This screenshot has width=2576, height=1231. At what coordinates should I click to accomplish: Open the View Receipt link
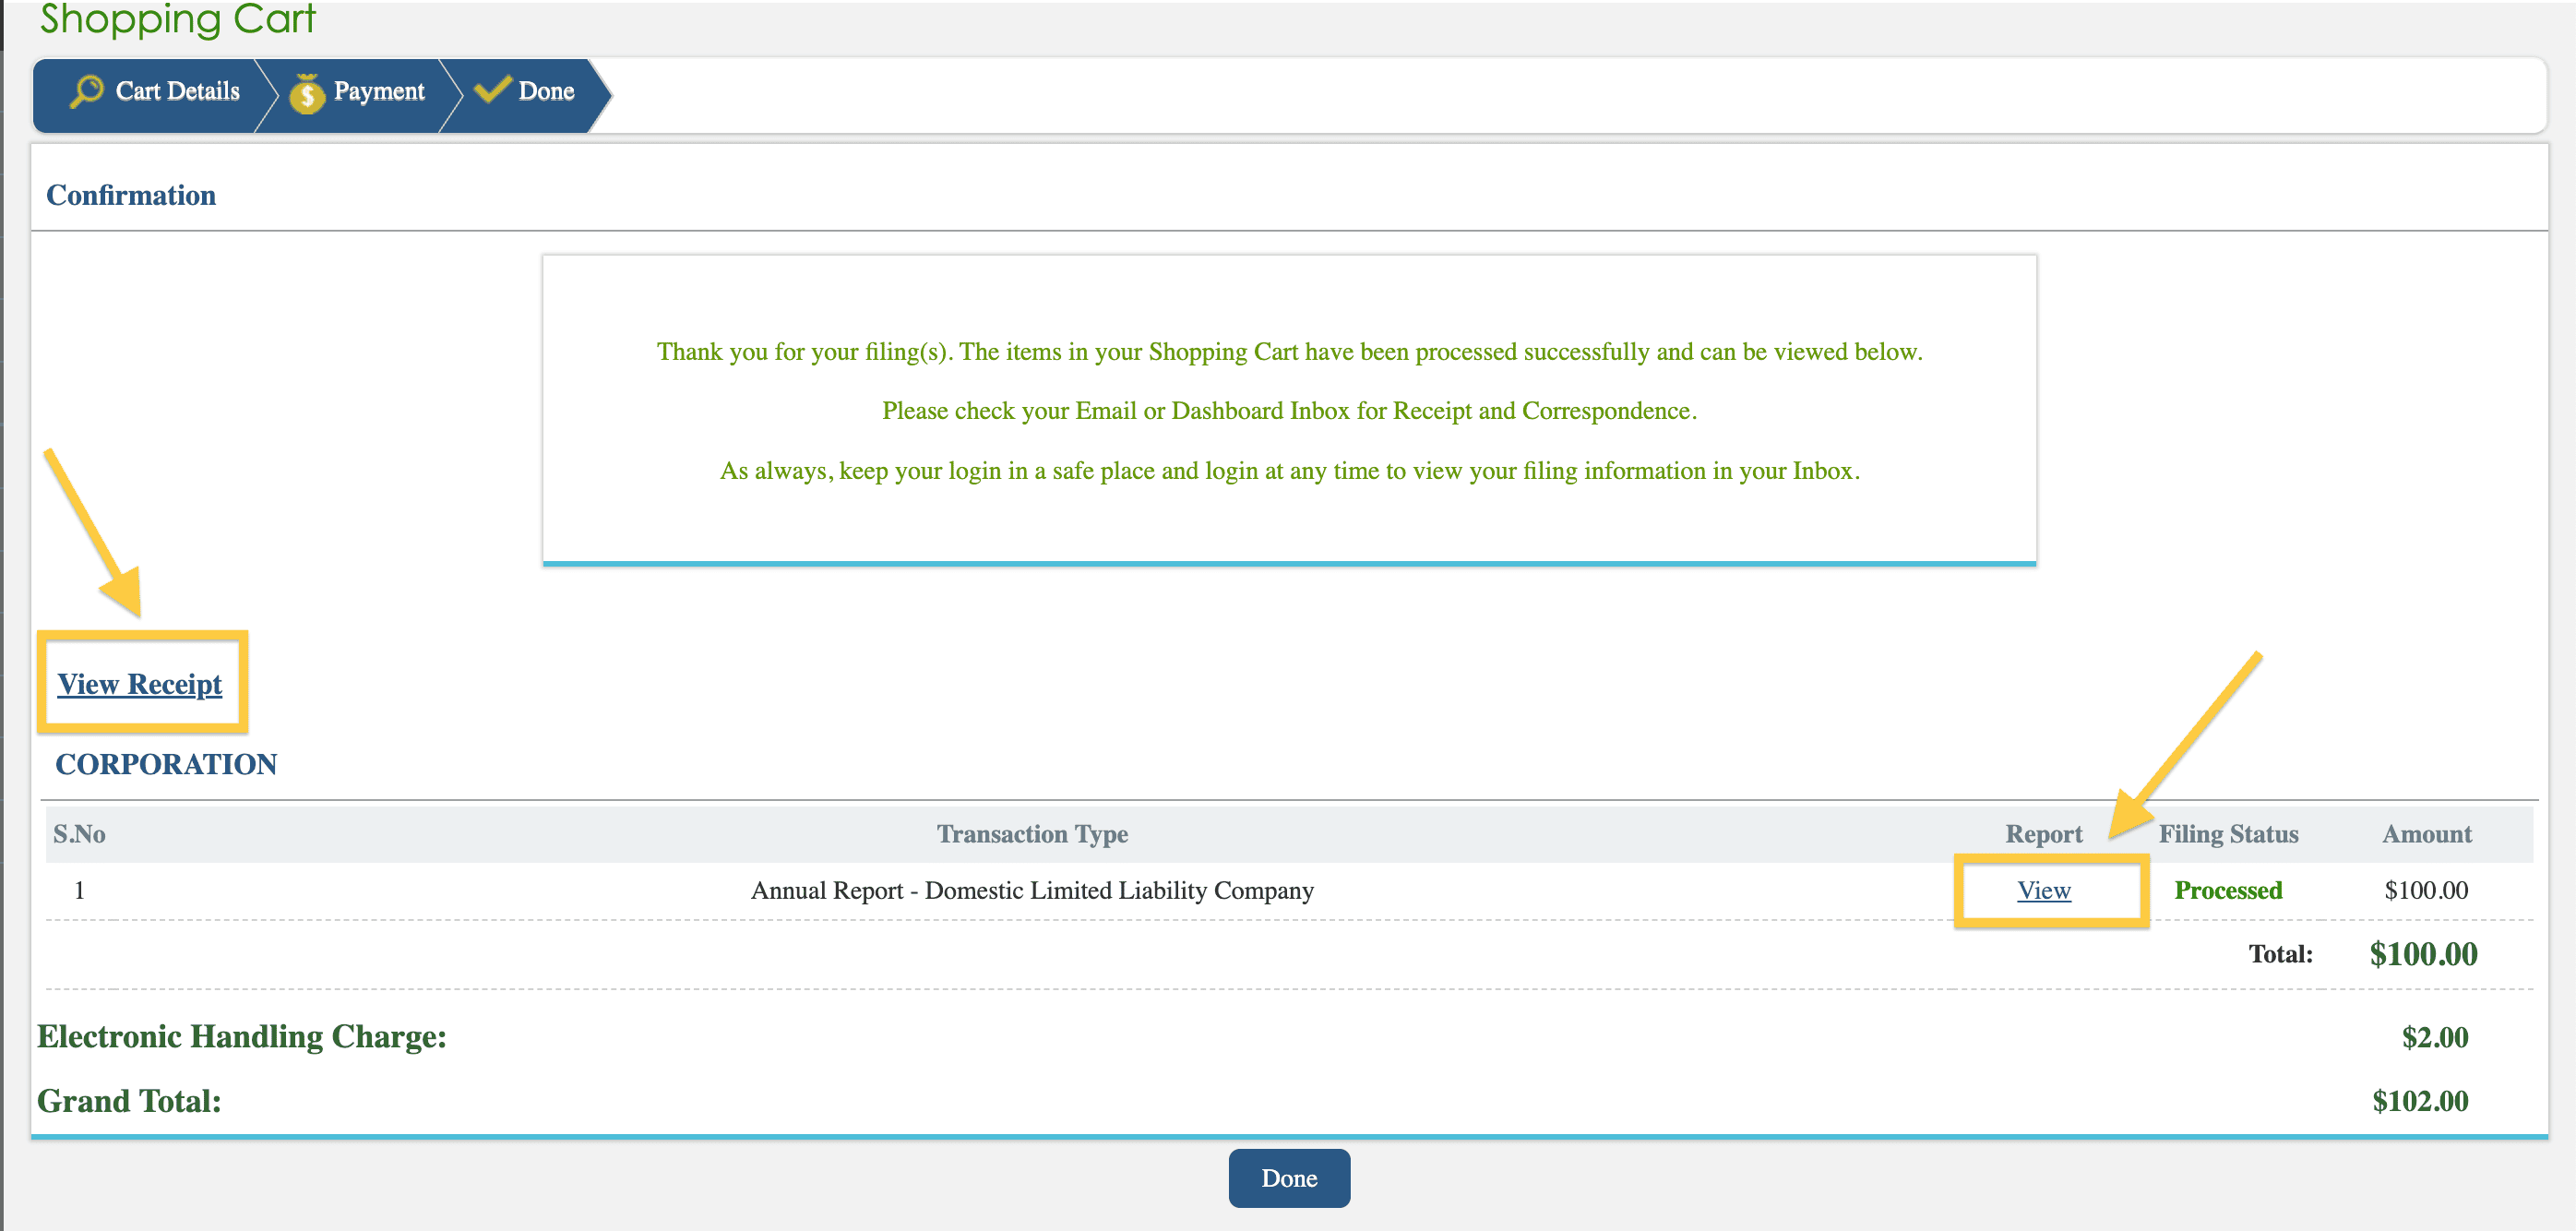pyautogui.click(x=140, y=684)
